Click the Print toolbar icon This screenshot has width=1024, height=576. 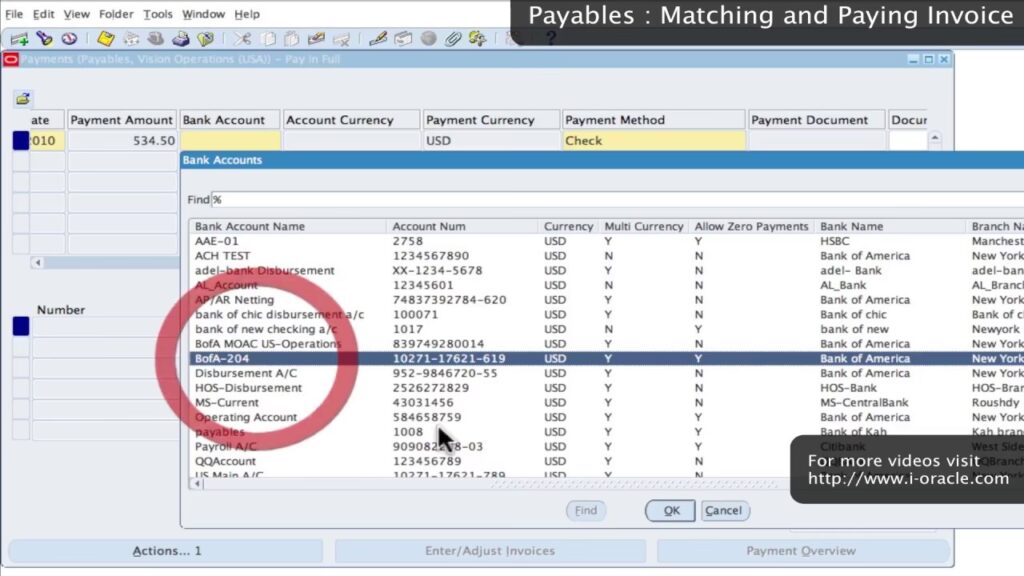[x=181, y=39]
